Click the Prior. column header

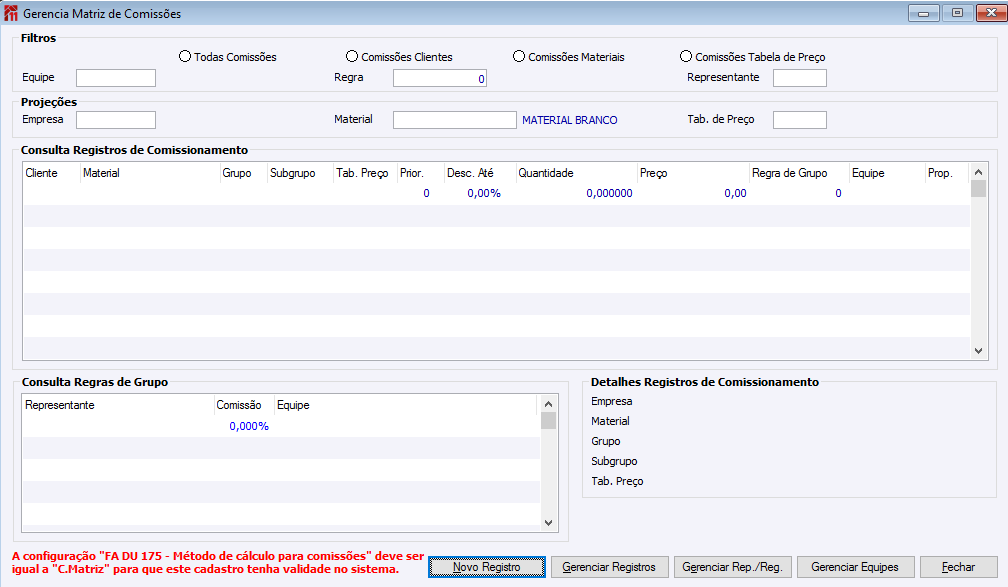tap(420, 173)
